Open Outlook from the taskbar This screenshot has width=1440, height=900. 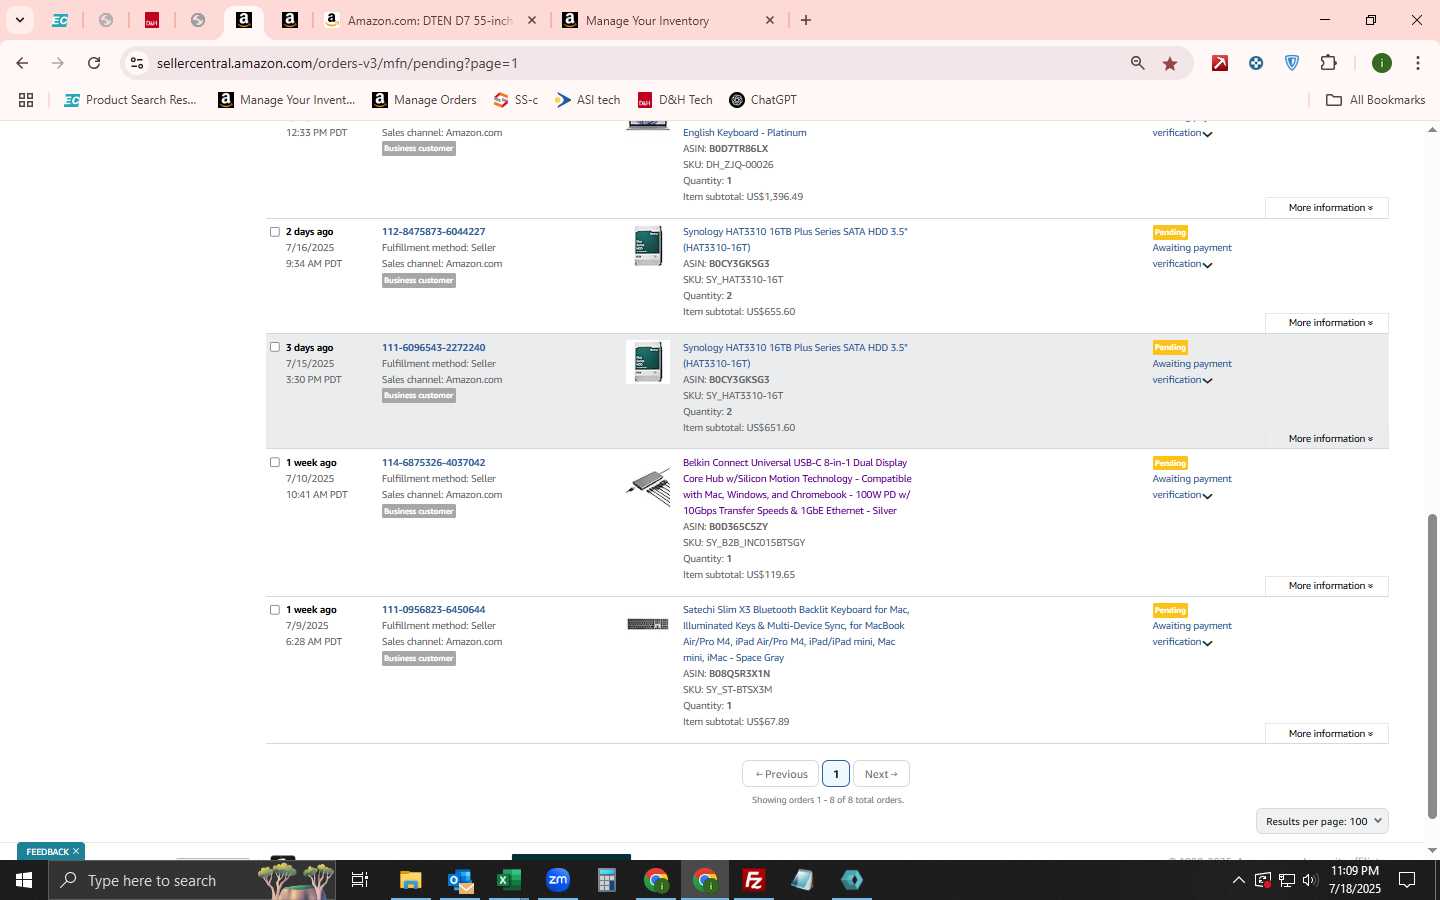(x=460, y=880)
